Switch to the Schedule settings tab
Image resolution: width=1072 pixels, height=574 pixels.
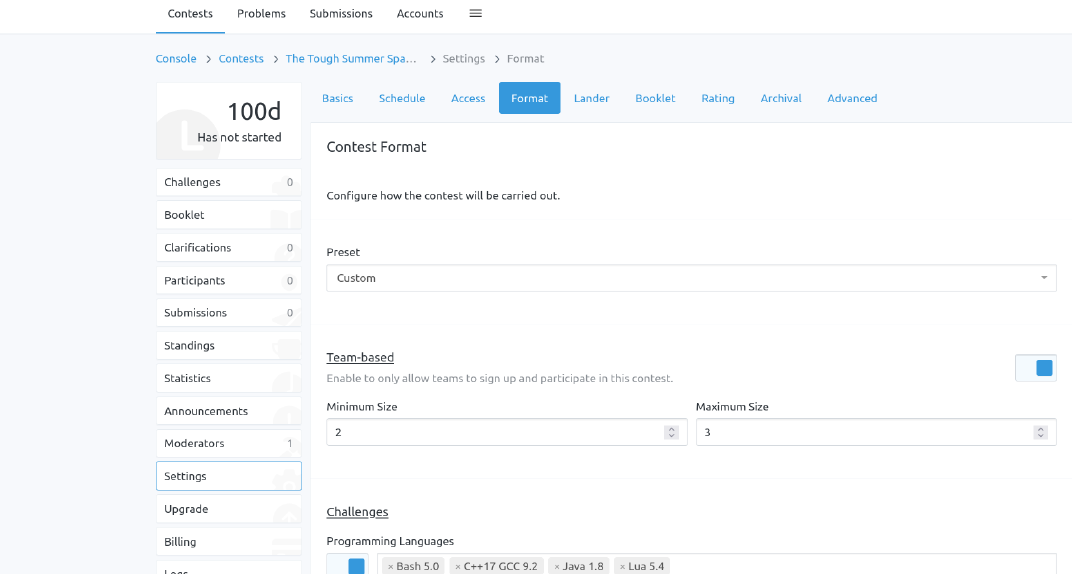[x=402, y=98]
